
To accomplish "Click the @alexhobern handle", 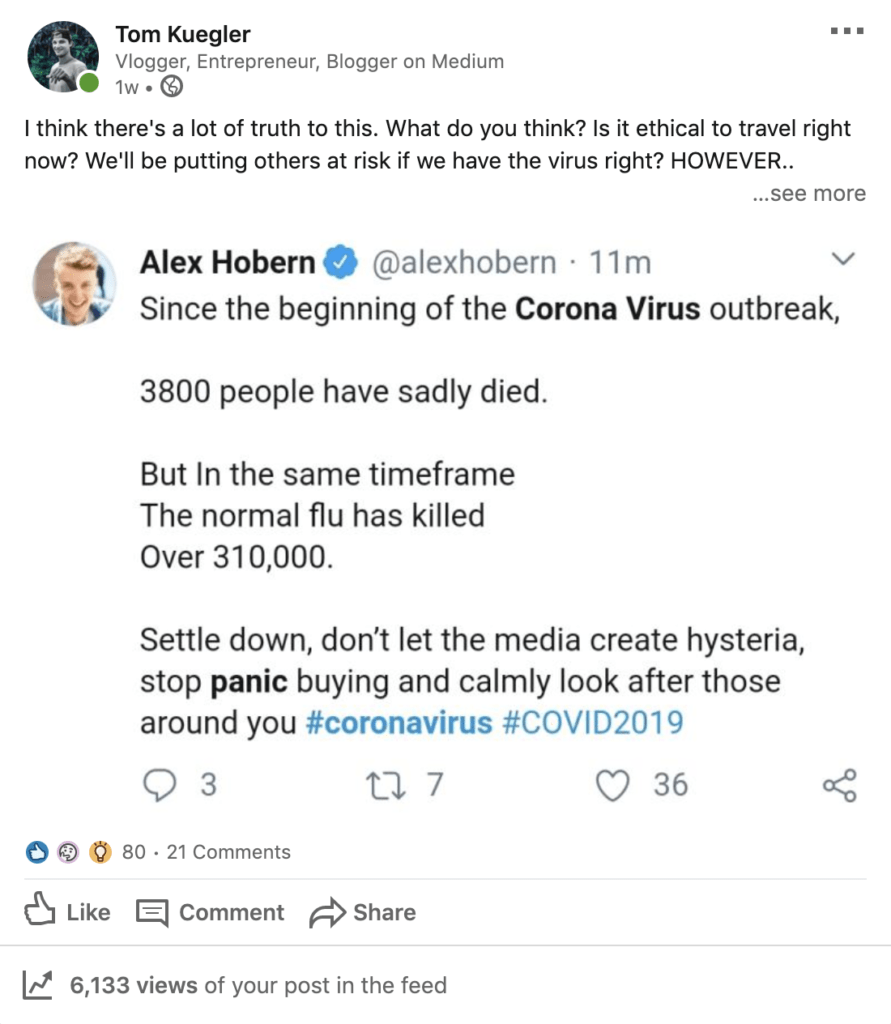I will [464, 263].
